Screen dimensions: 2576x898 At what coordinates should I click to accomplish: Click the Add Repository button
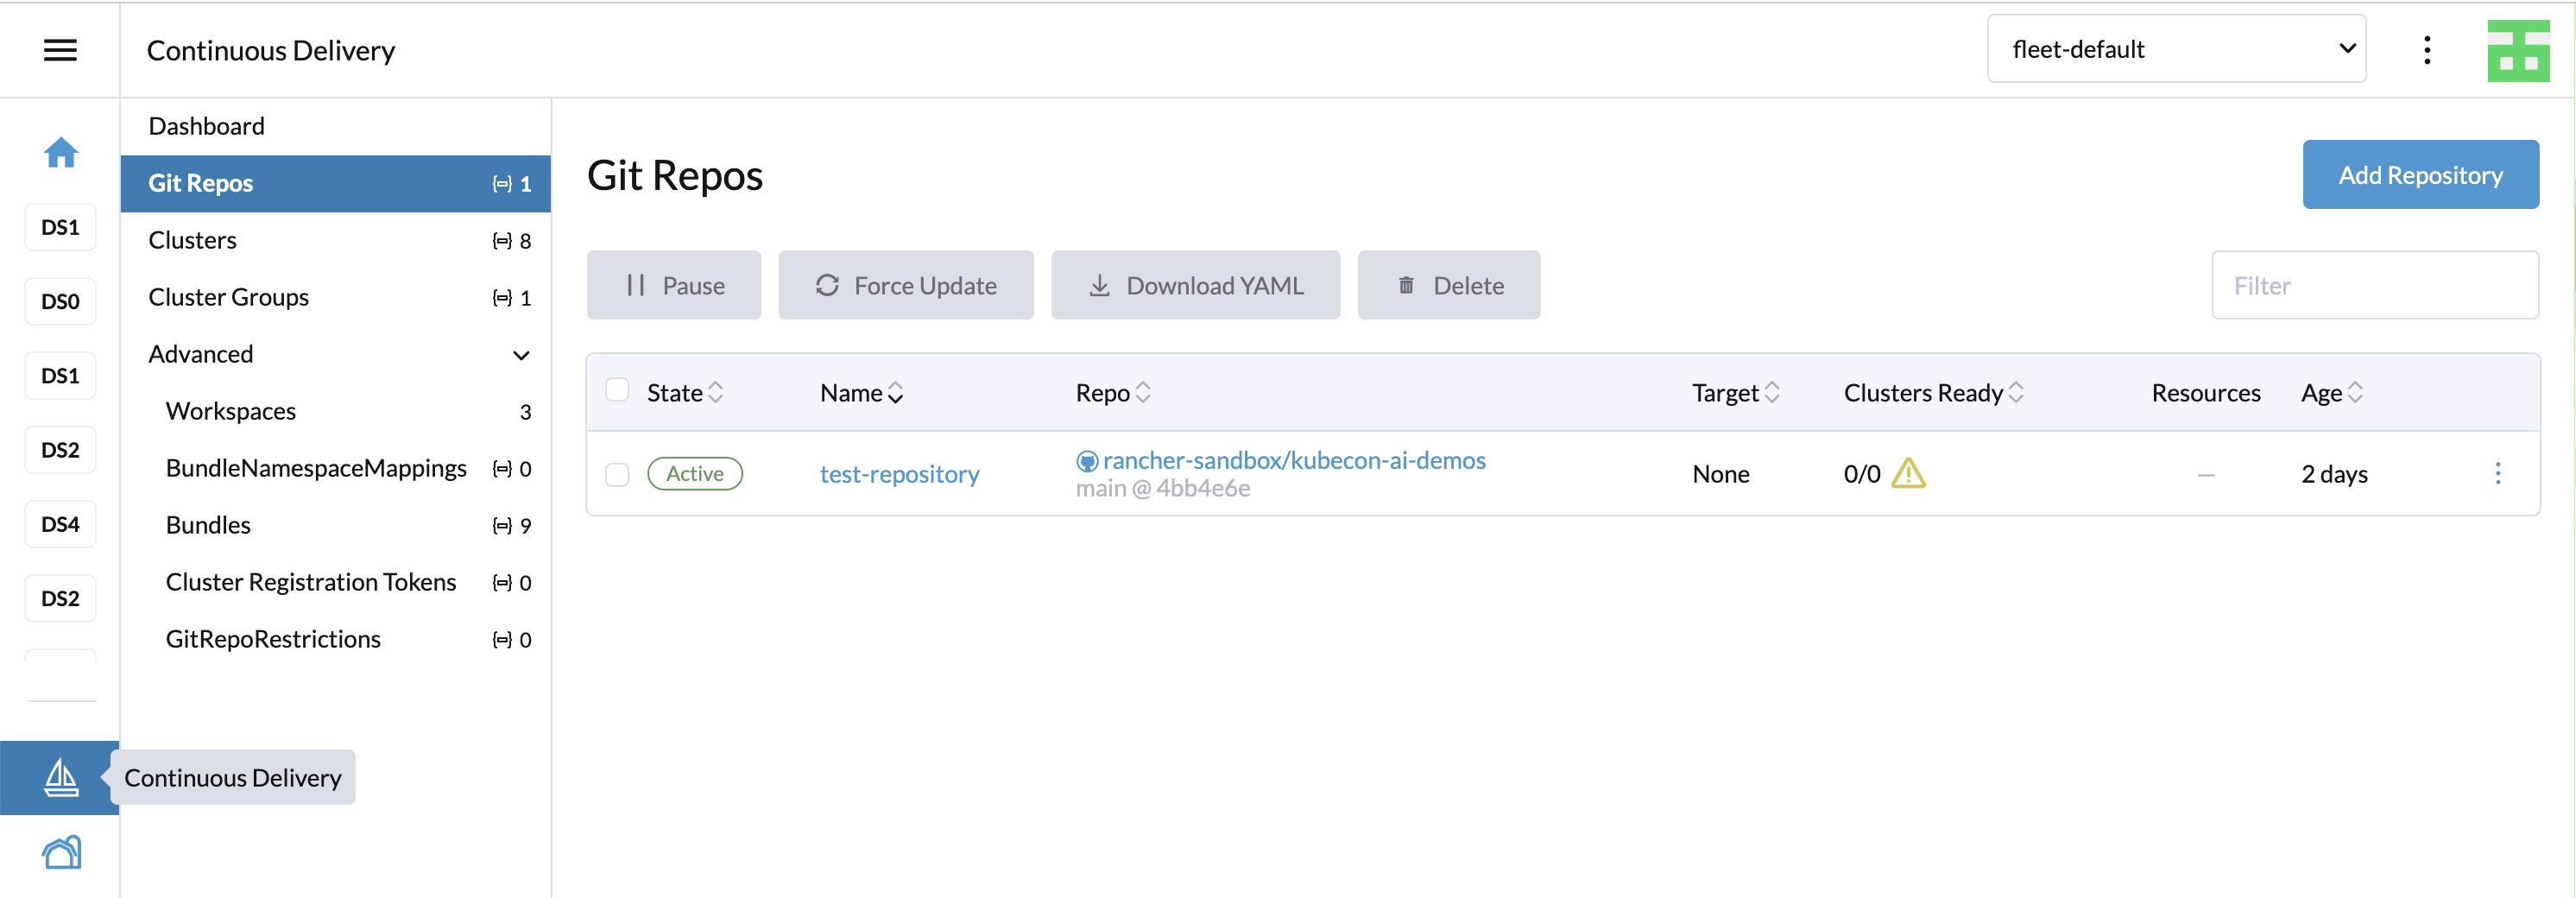coord(2419,175)
